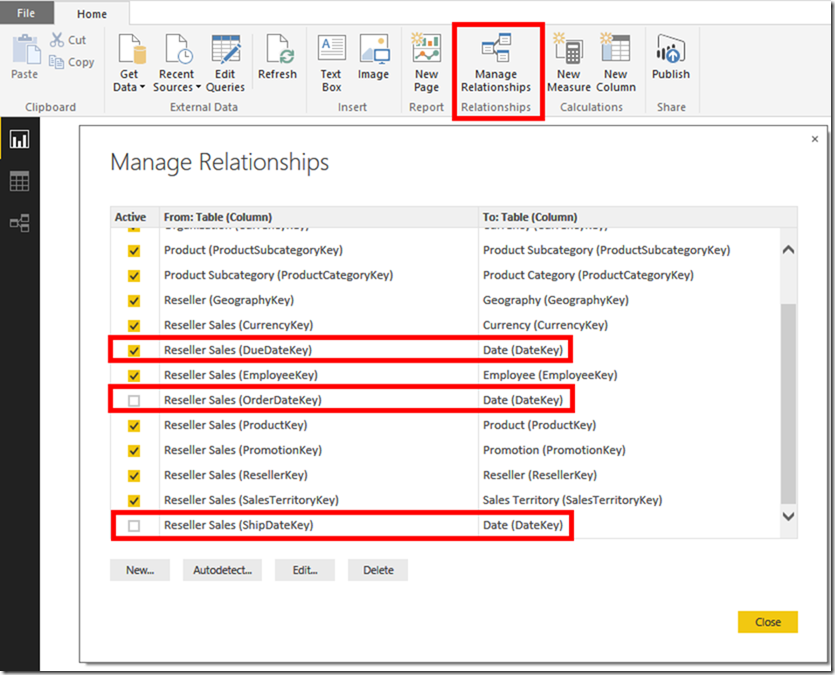The width and height of the screenshot is (835, 675).
Task: Select the Currency (CurrencyKey) cell
Action: (x=545, y=325)
